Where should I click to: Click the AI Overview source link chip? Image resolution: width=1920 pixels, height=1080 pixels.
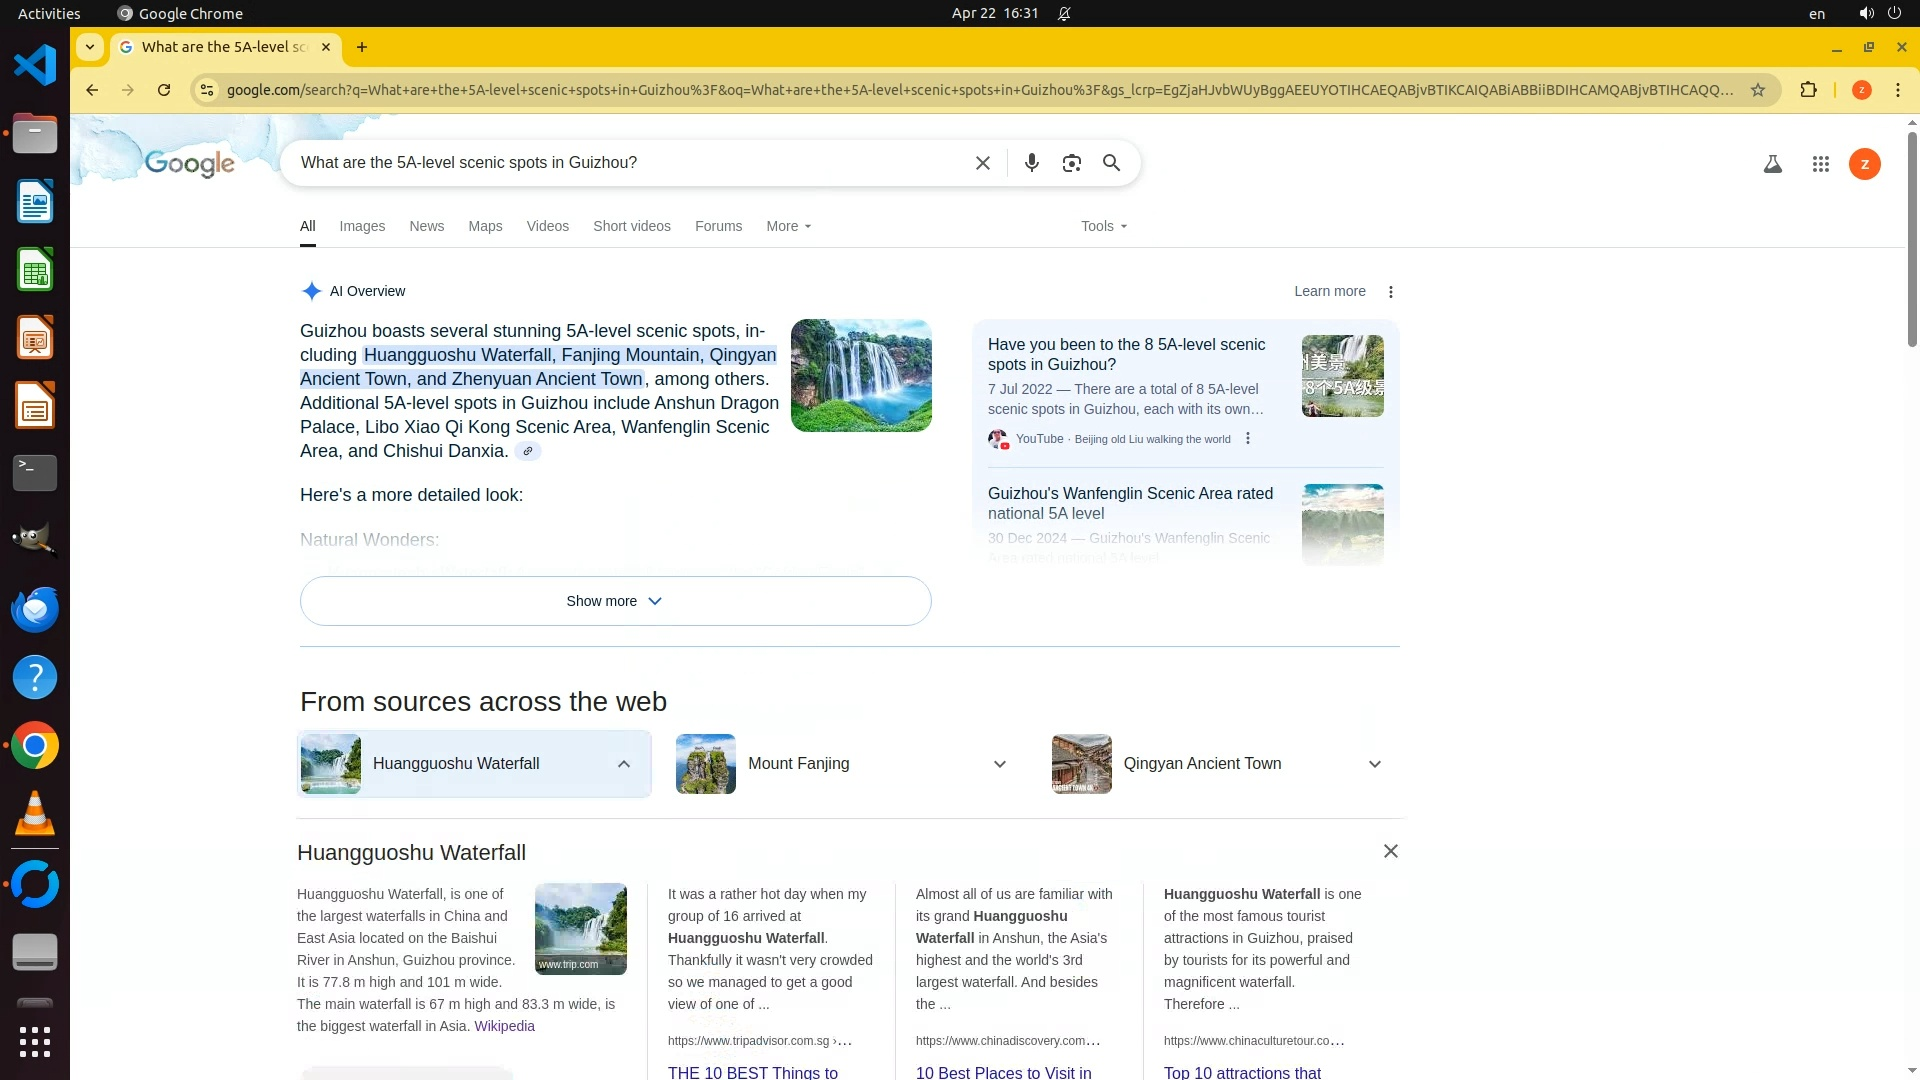coord(528,451)
